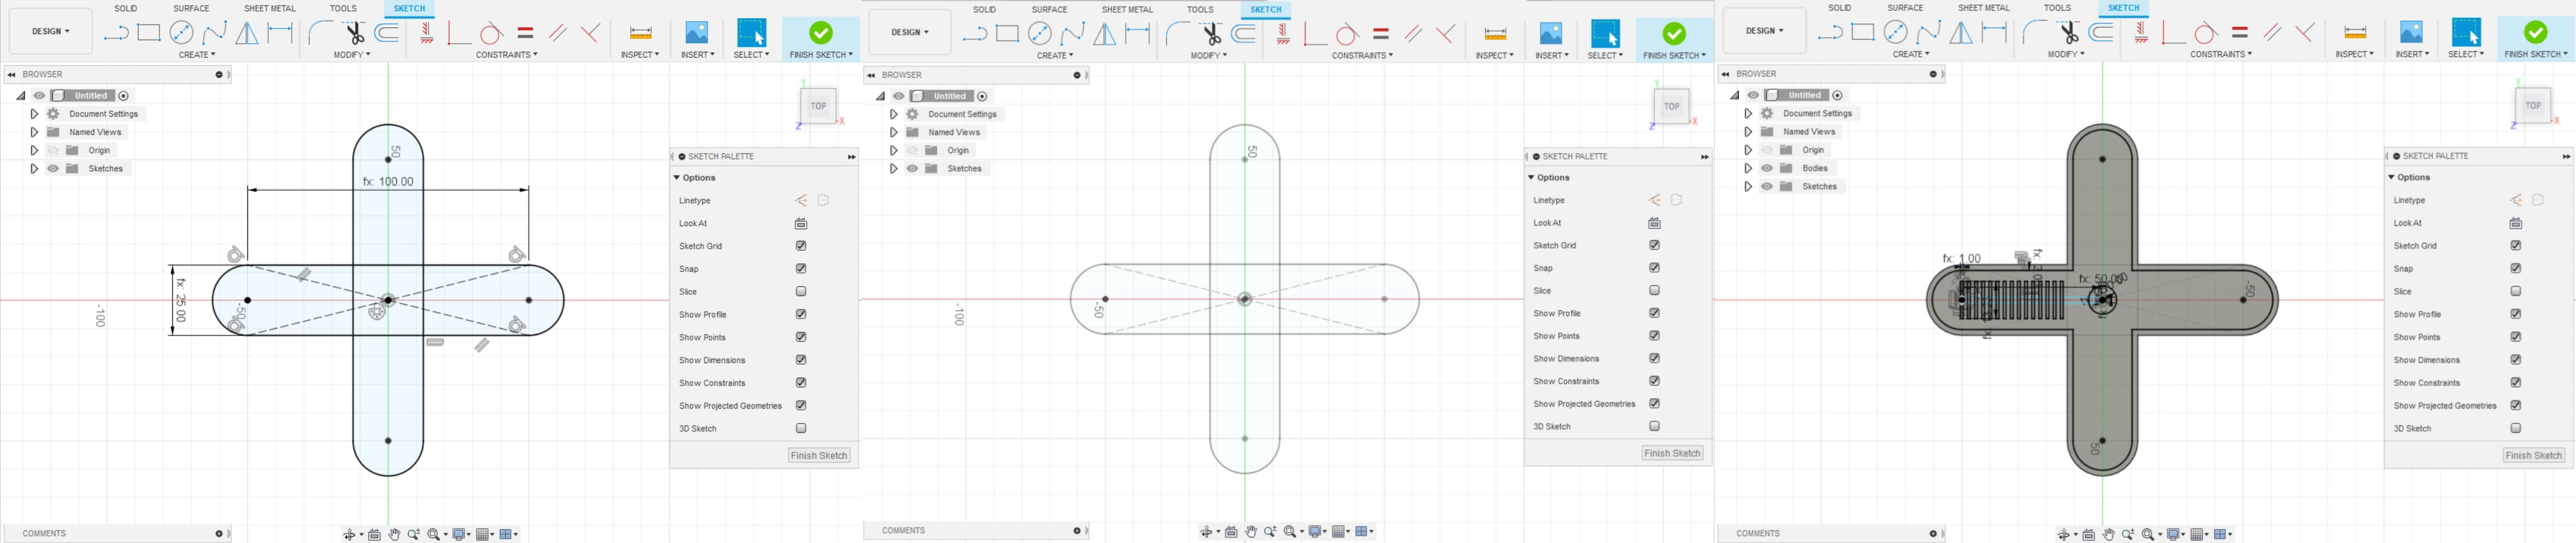The height and width of the screenshot is (543, 2576).
Task: Open the DESIGN workspace dropdown in left window
Action: [51, 31]
